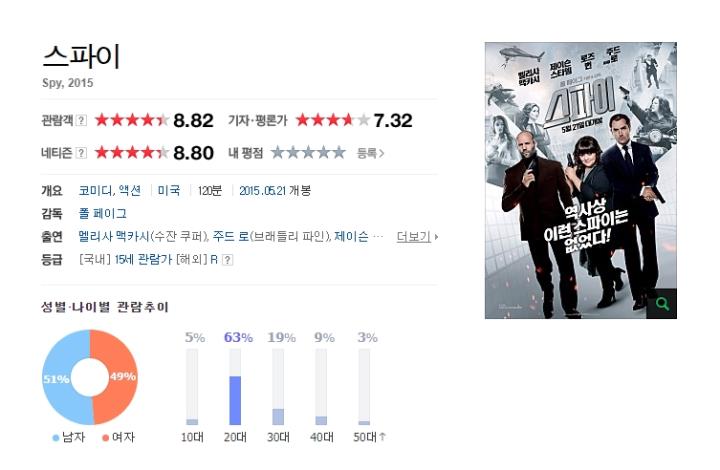The width and height of the screenshot is (720, 470).
Task: Open the 스파이 movie poster image
Action: click(x=580, y=180)
